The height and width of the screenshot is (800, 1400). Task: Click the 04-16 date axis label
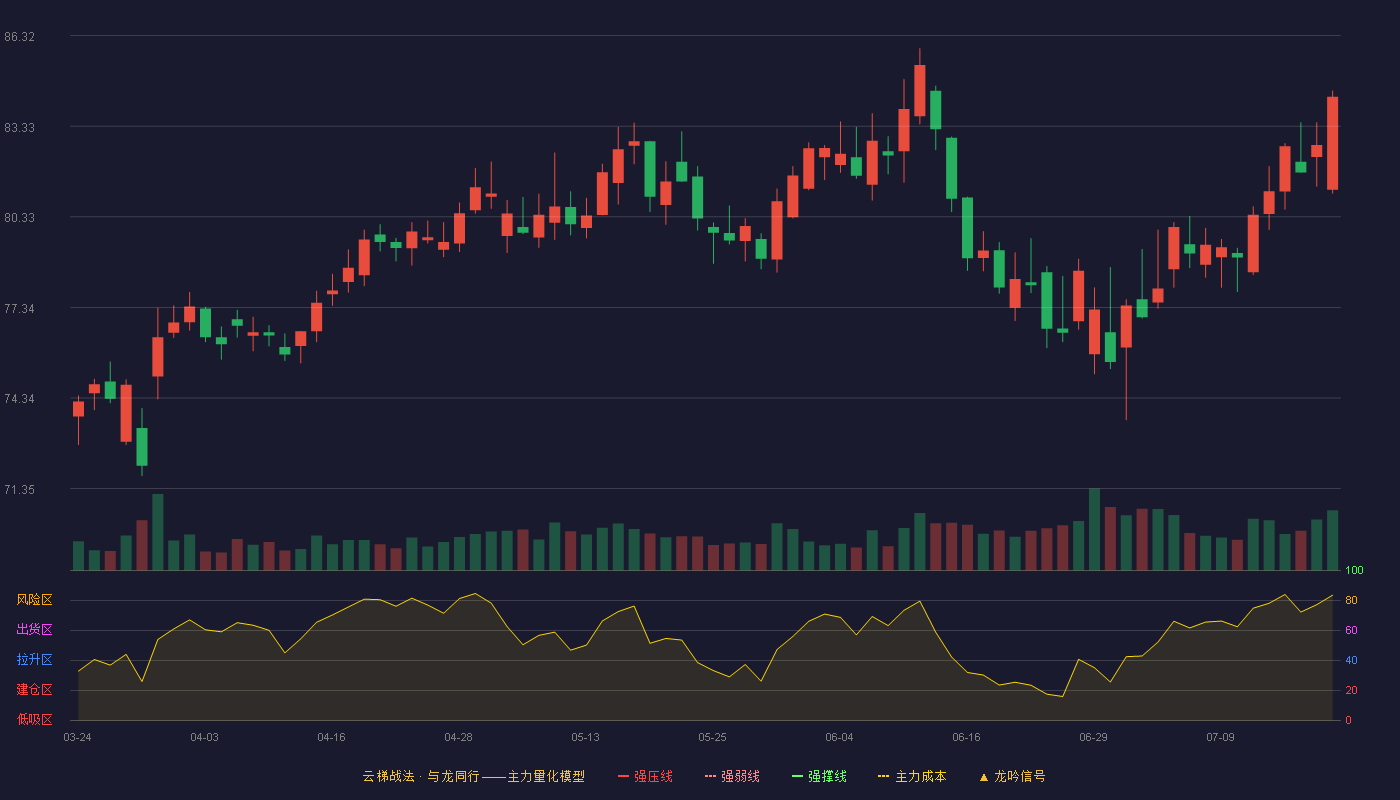(x=331, y=737)
